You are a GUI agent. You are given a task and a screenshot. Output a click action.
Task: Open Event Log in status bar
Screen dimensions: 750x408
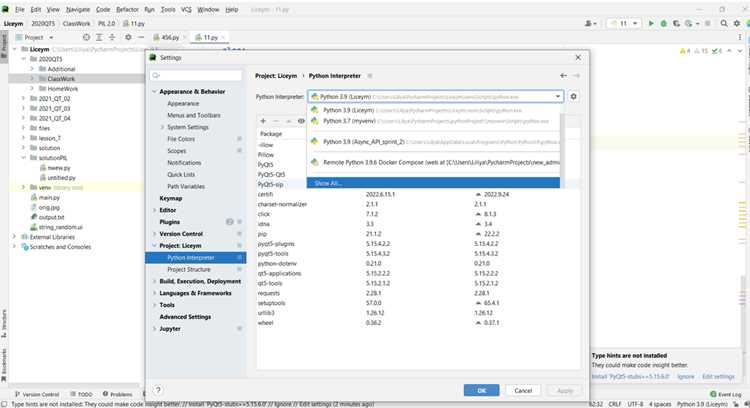[726, 394]
